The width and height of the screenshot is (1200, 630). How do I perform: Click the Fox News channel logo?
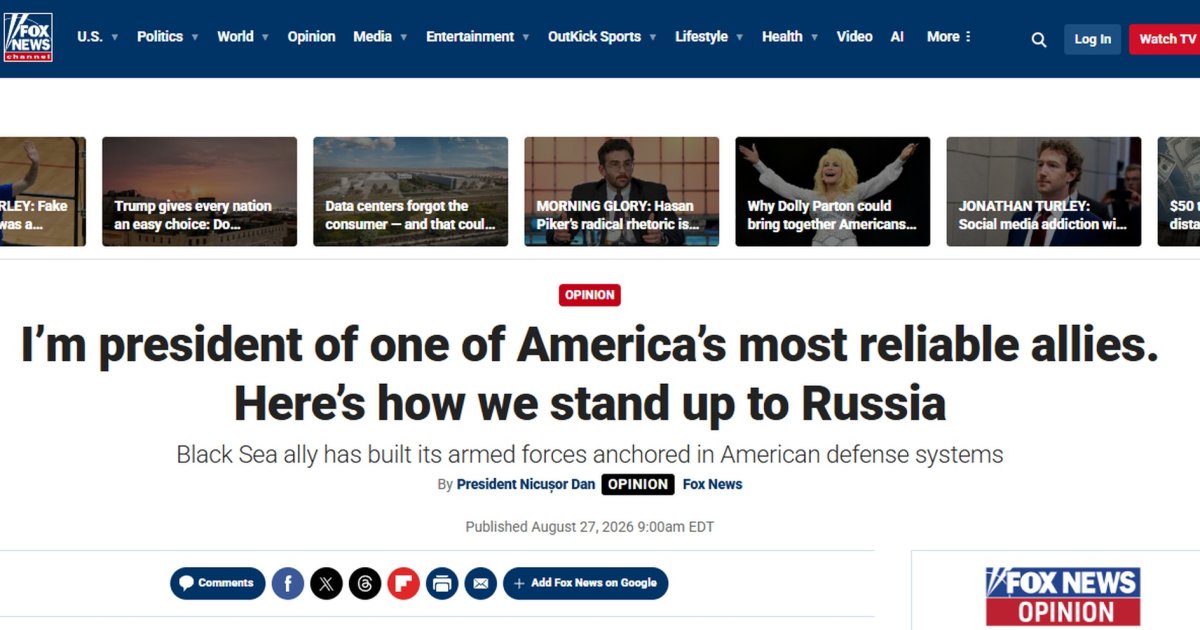click(x=28, y=38)
